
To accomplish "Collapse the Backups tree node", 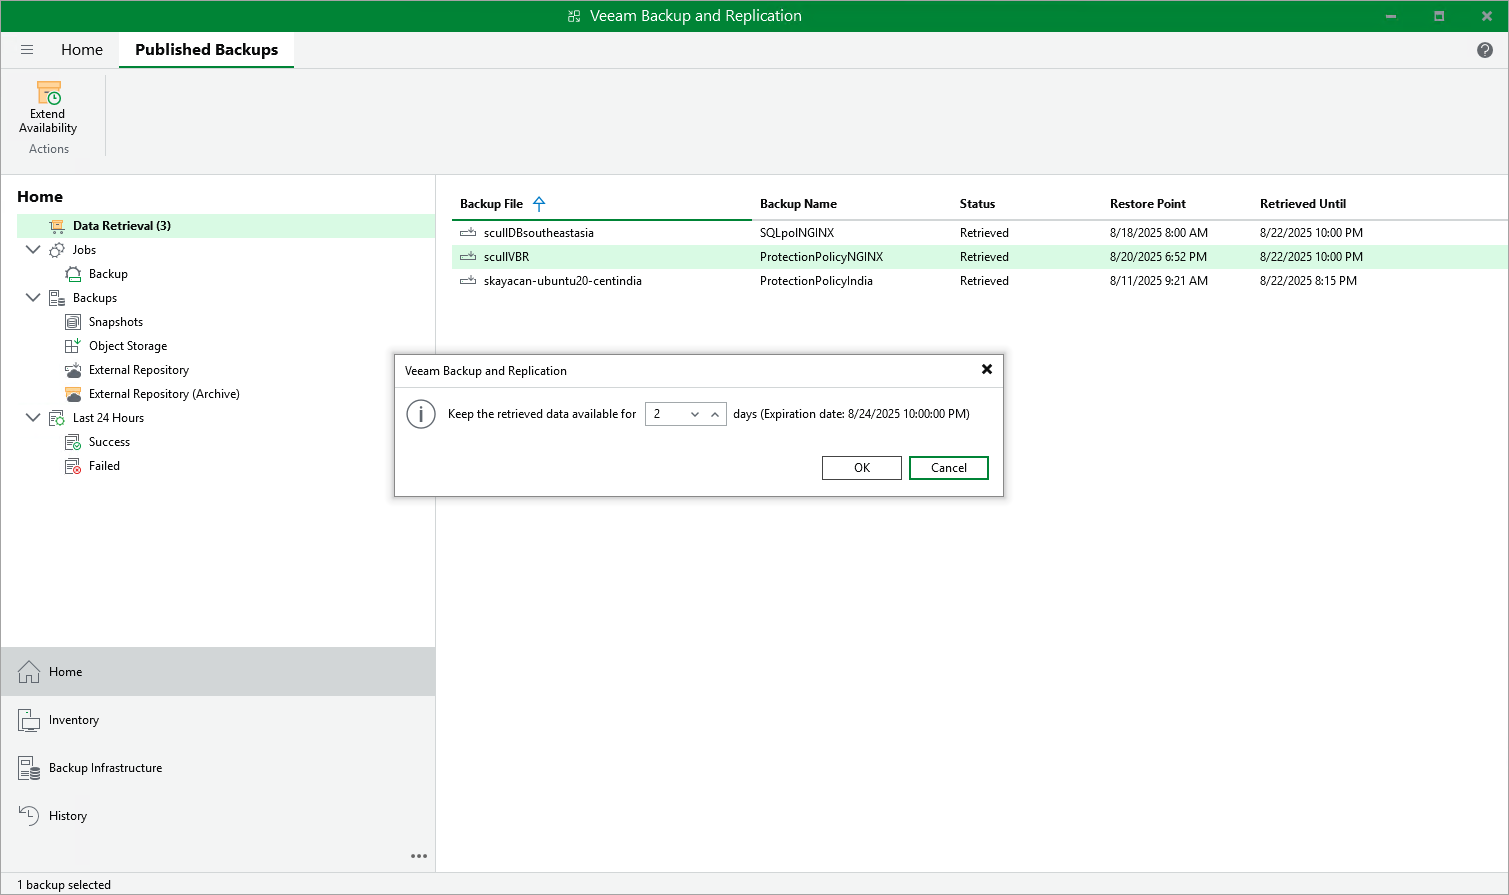I will [x=33, y=298].
